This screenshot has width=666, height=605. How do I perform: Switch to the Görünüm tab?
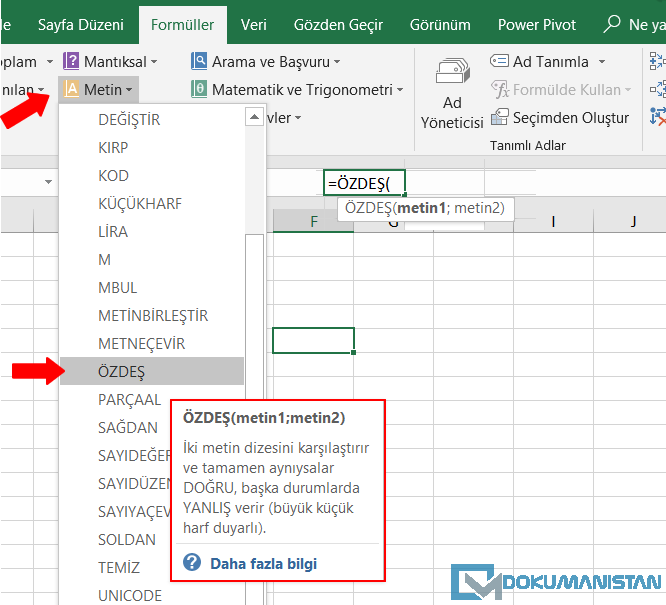[x=440, y=25]
